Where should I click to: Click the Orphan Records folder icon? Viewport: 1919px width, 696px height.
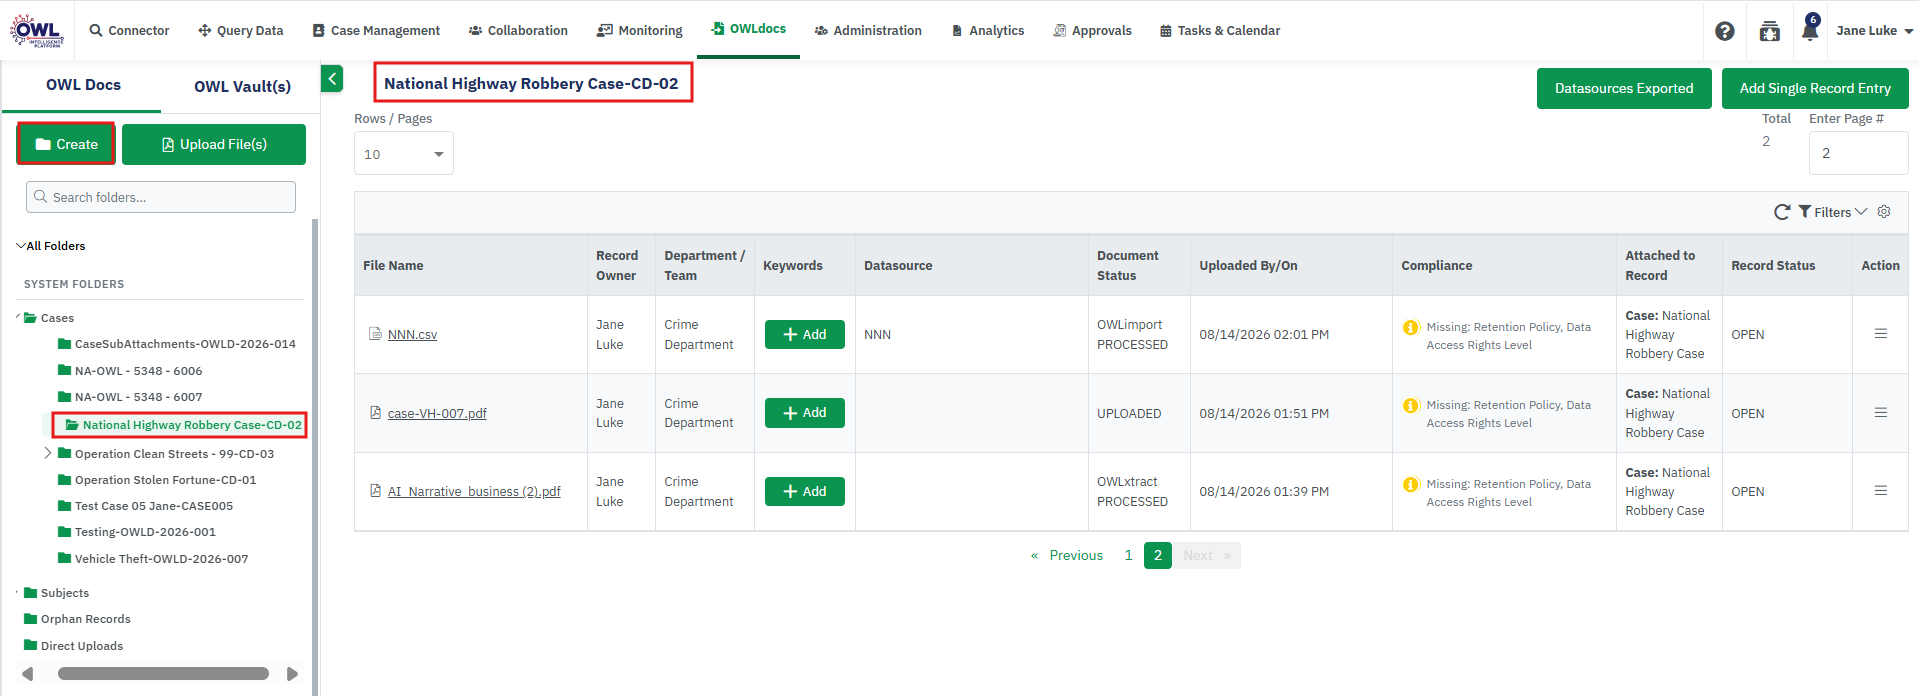point(30,618)
